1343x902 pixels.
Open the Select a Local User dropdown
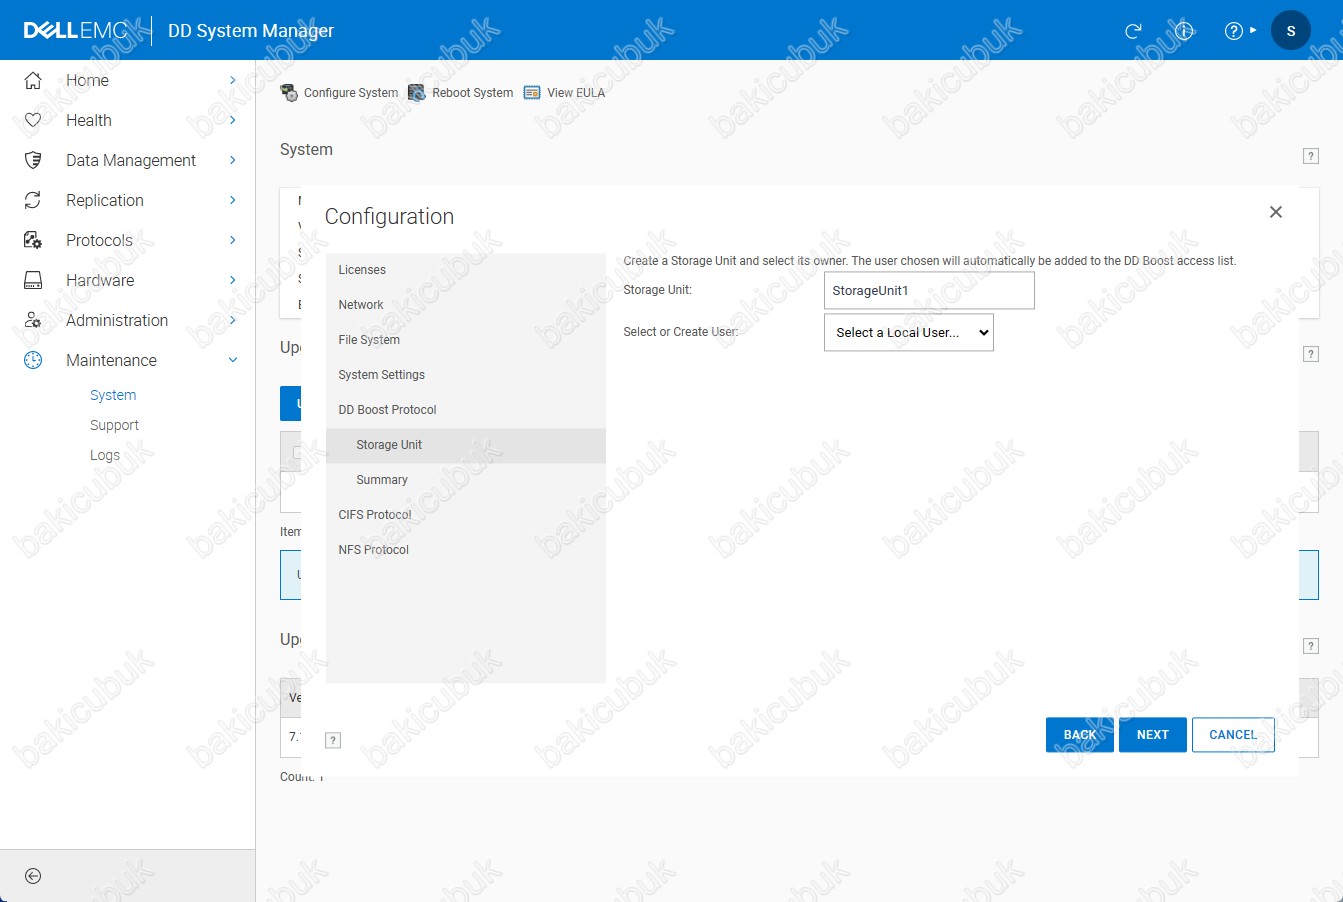tap(909, 333)
